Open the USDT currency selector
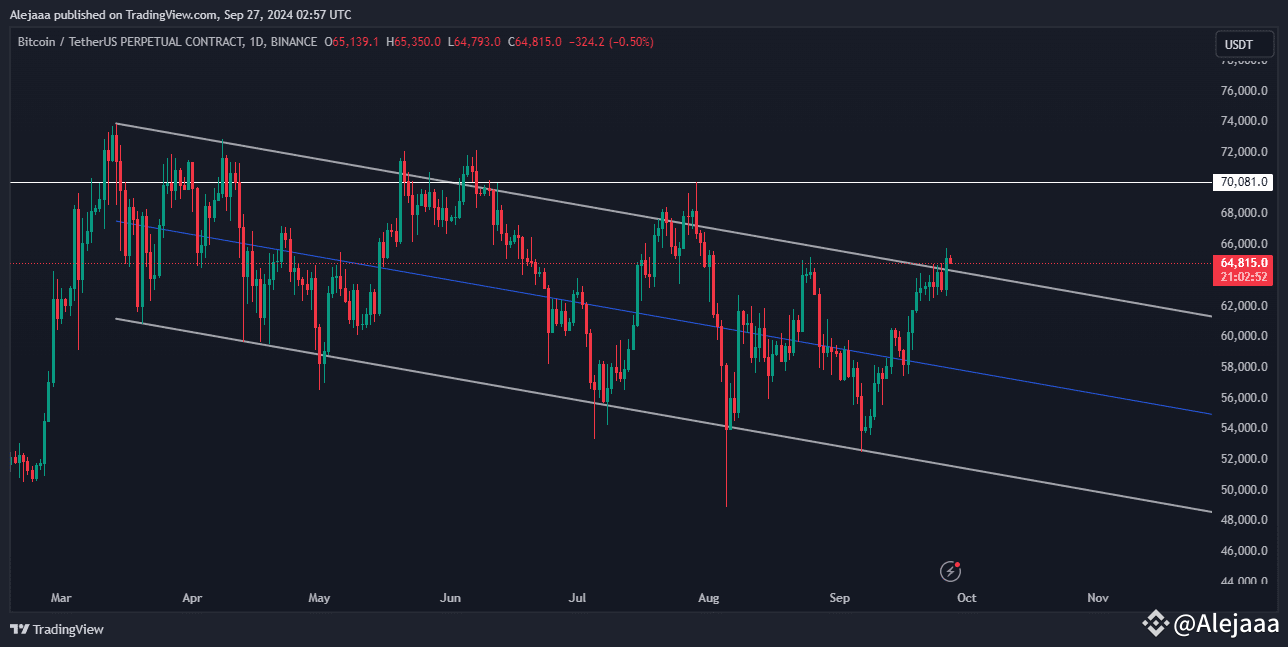 pyautogui.click(x=1238, y=44)
